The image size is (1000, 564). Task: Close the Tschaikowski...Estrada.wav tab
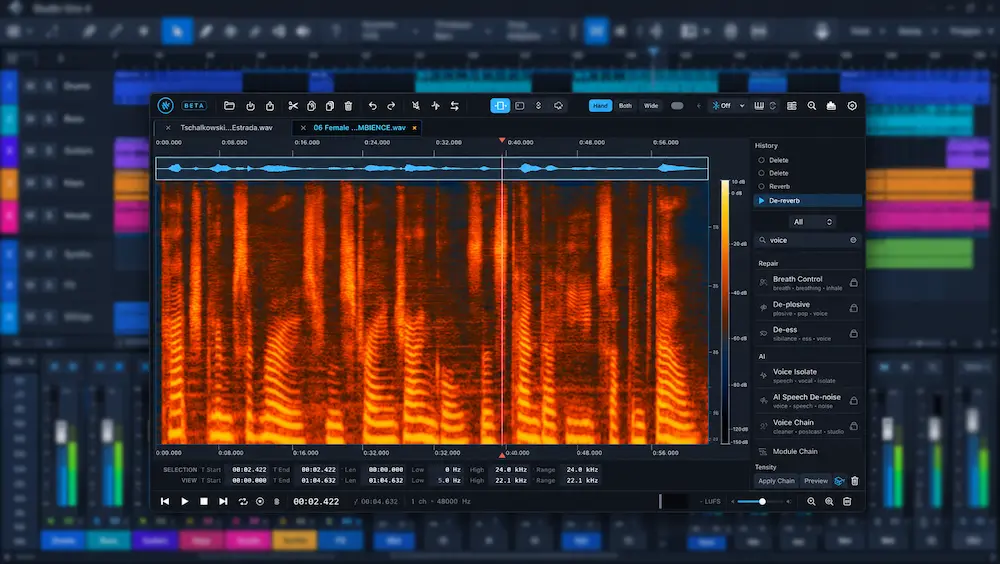pyautogui.click(x=168, y=128)
